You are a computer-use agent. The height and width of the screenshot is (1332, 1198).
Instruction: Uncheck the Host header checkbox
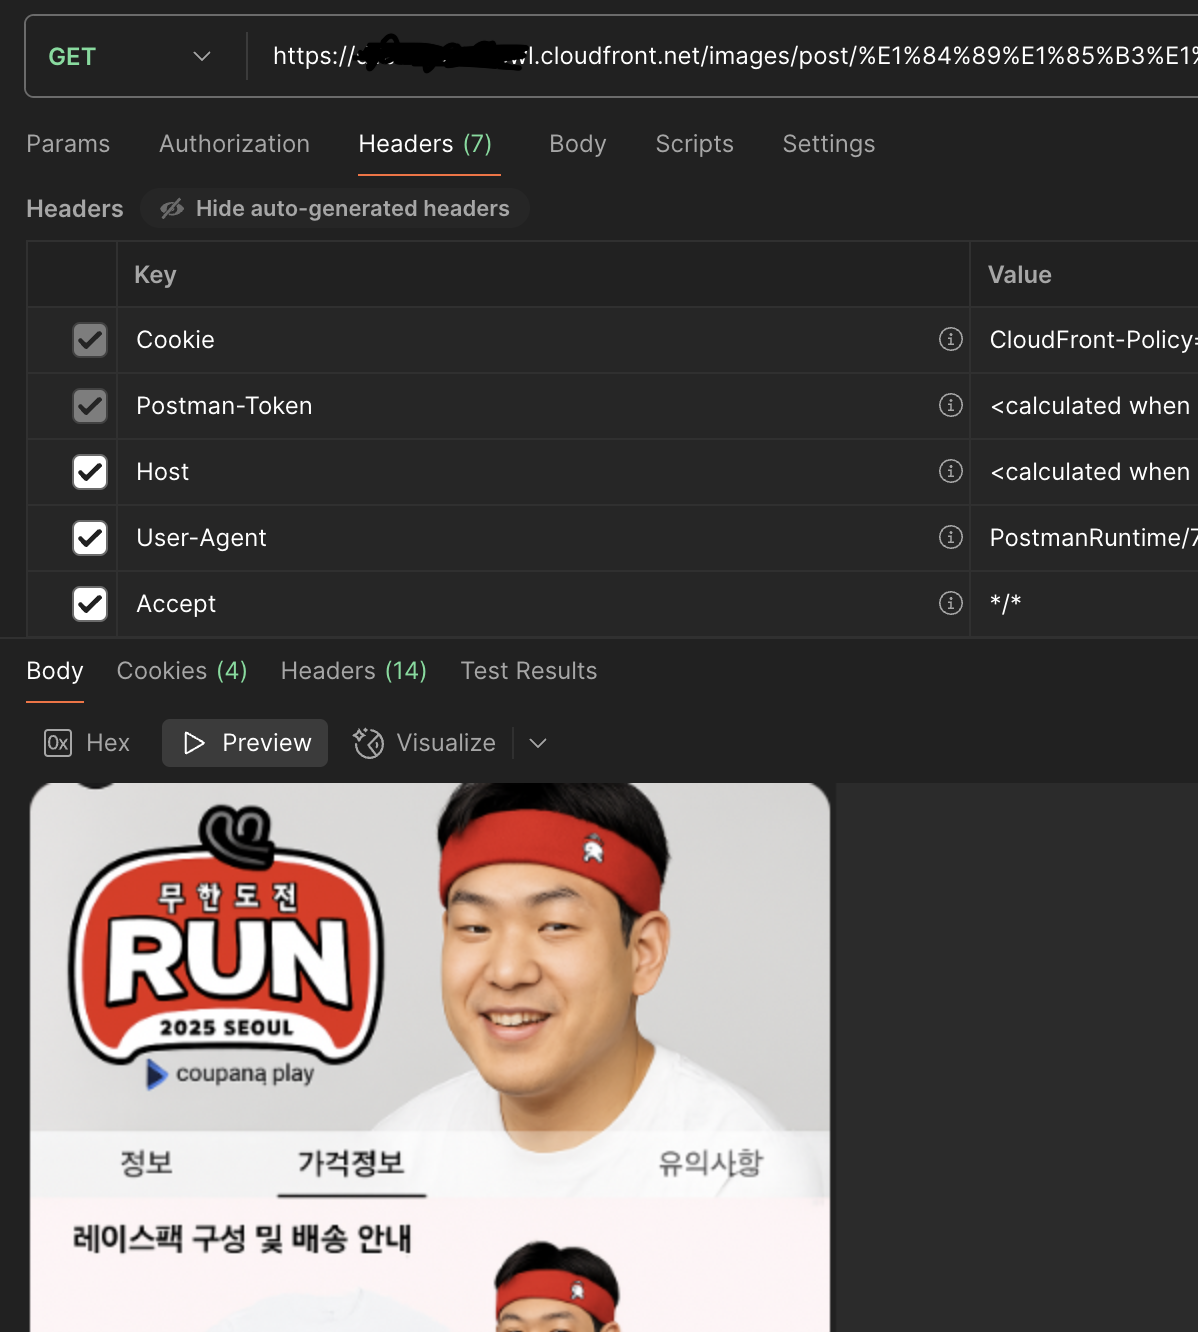click(x=90, y=472)
